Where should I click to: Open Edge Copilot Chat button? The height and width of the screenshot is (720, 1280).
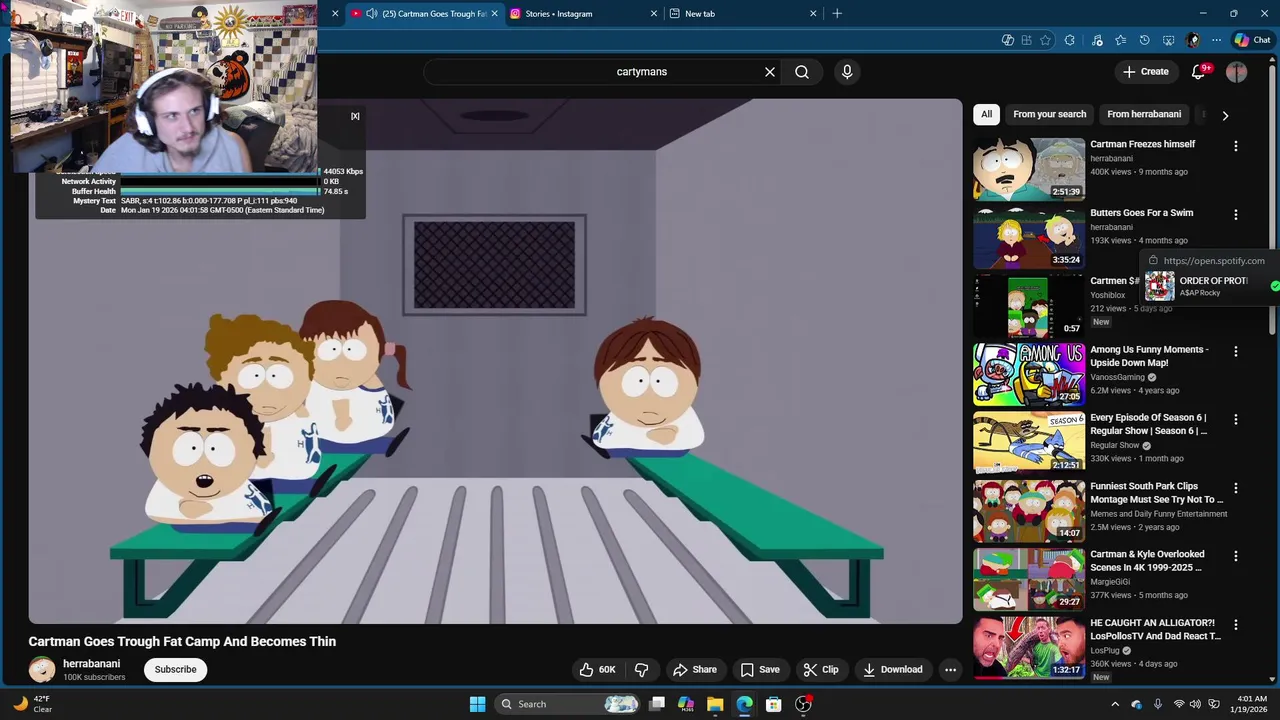click(1252, 40)
